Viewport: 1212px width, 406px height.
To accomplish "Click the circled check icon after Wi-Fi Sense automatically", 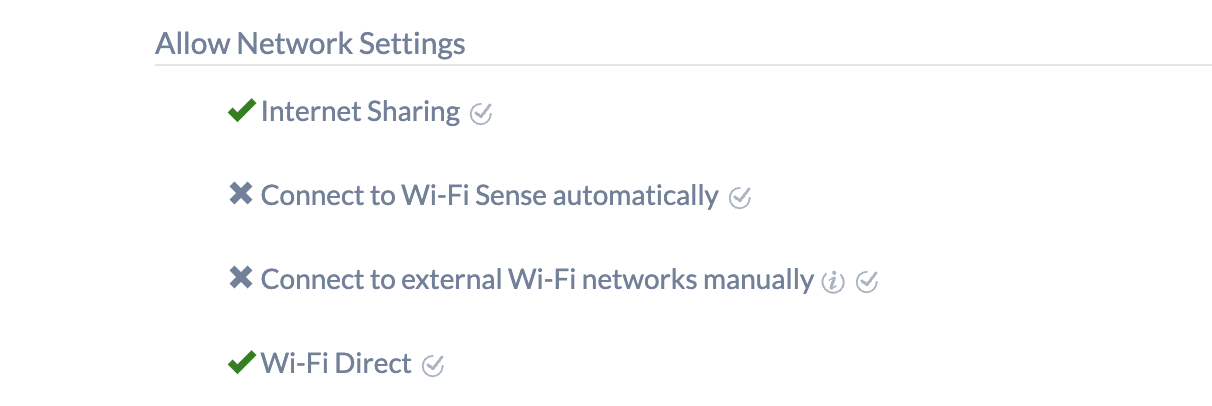I will coord(740,198).
